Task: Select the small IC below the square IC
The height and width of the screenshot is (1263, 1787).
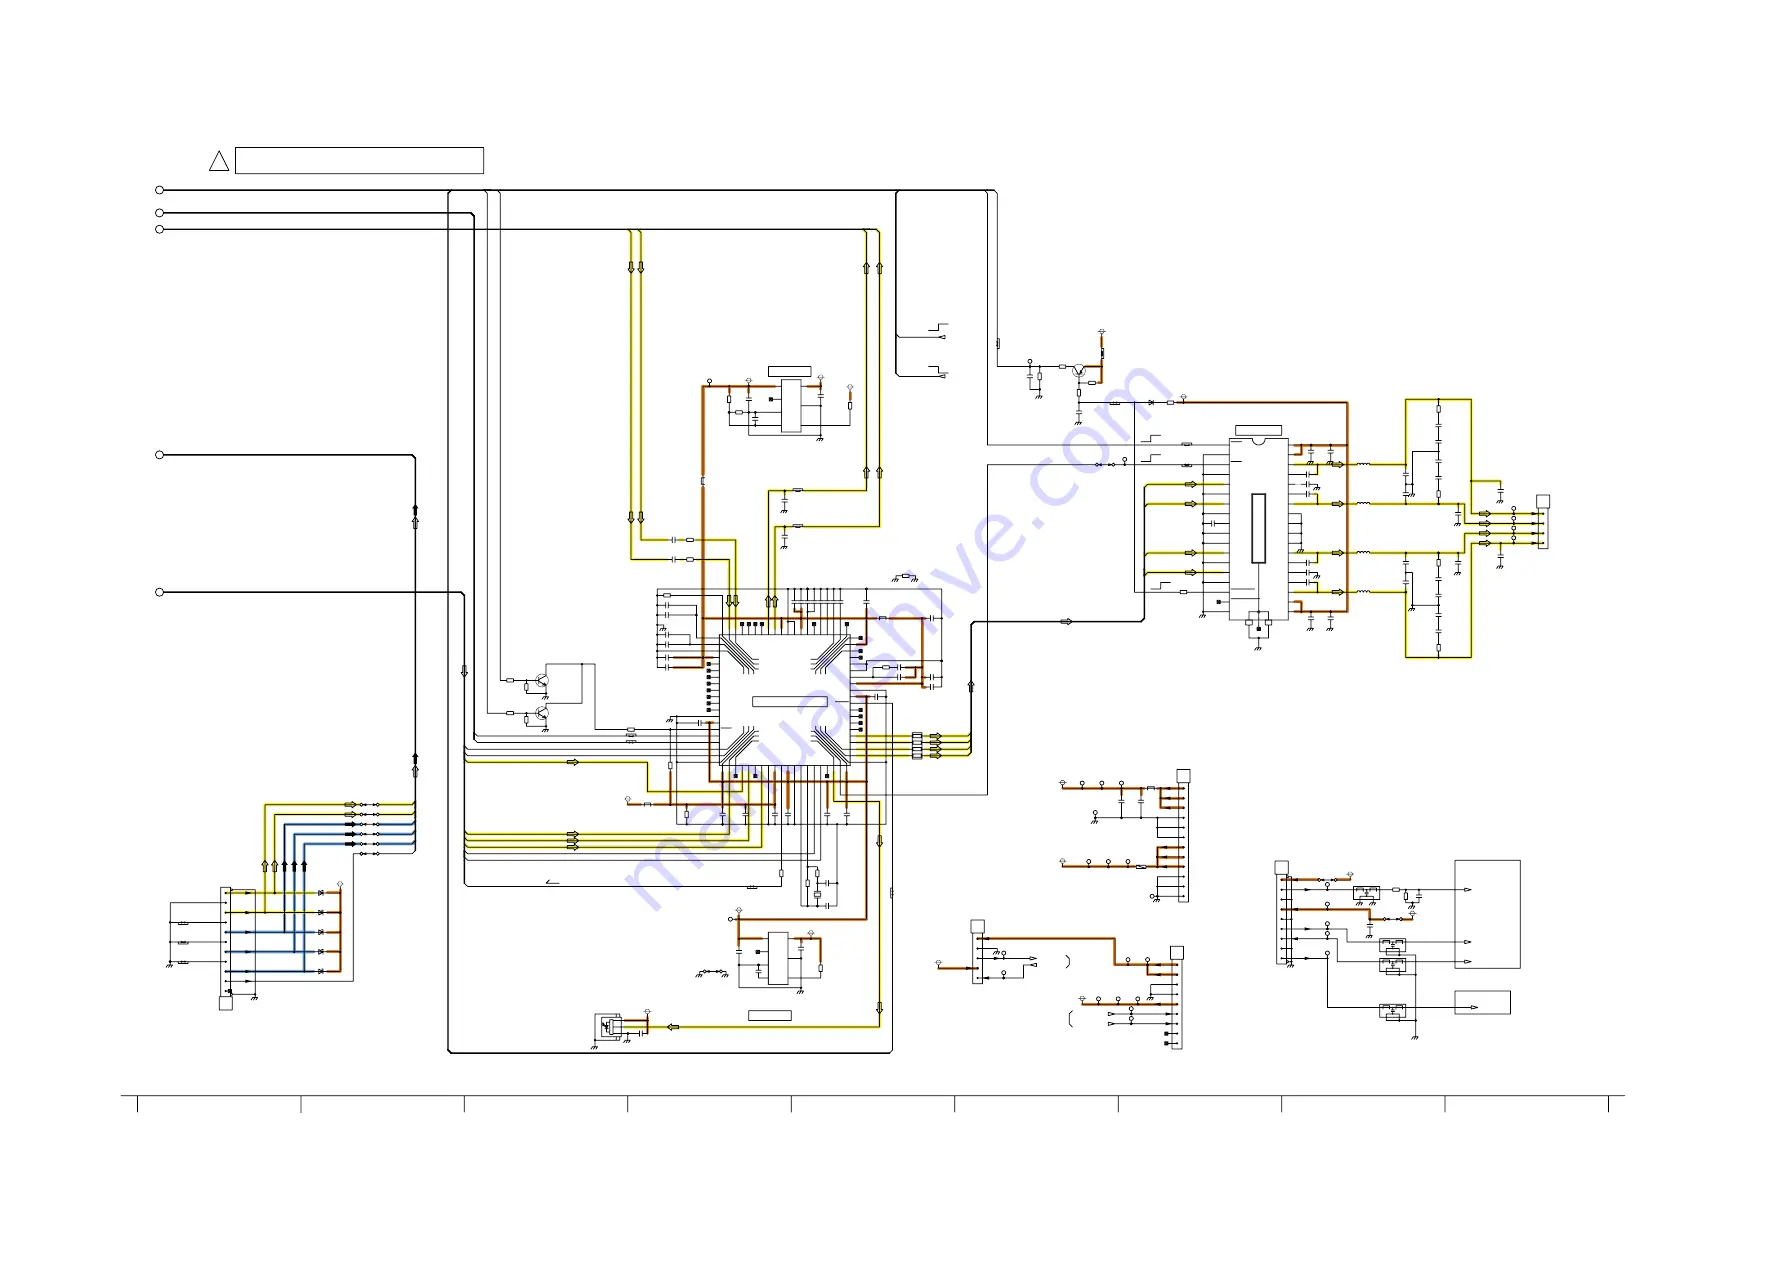Action: point(778,958)
